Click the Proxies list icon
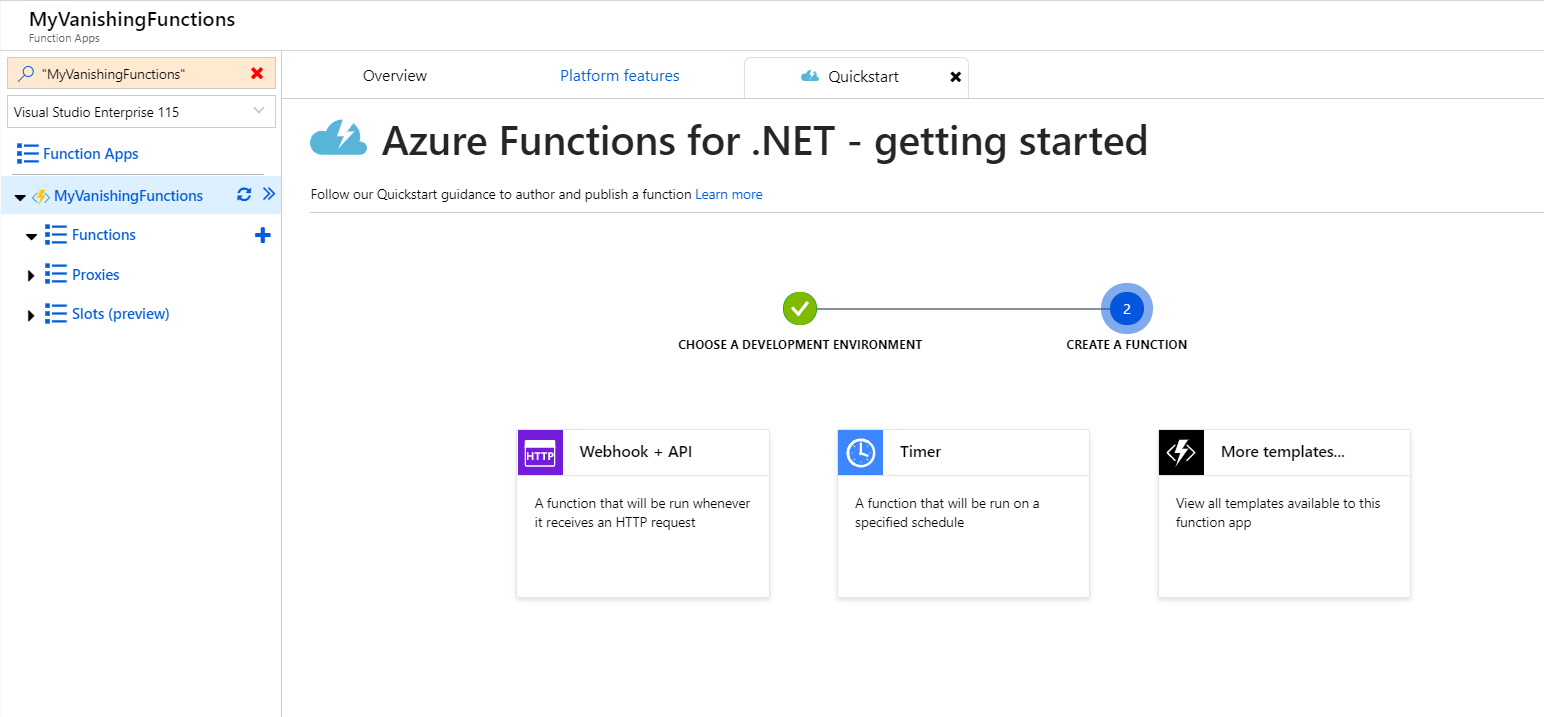1544x717 pixels. (56, 274)
